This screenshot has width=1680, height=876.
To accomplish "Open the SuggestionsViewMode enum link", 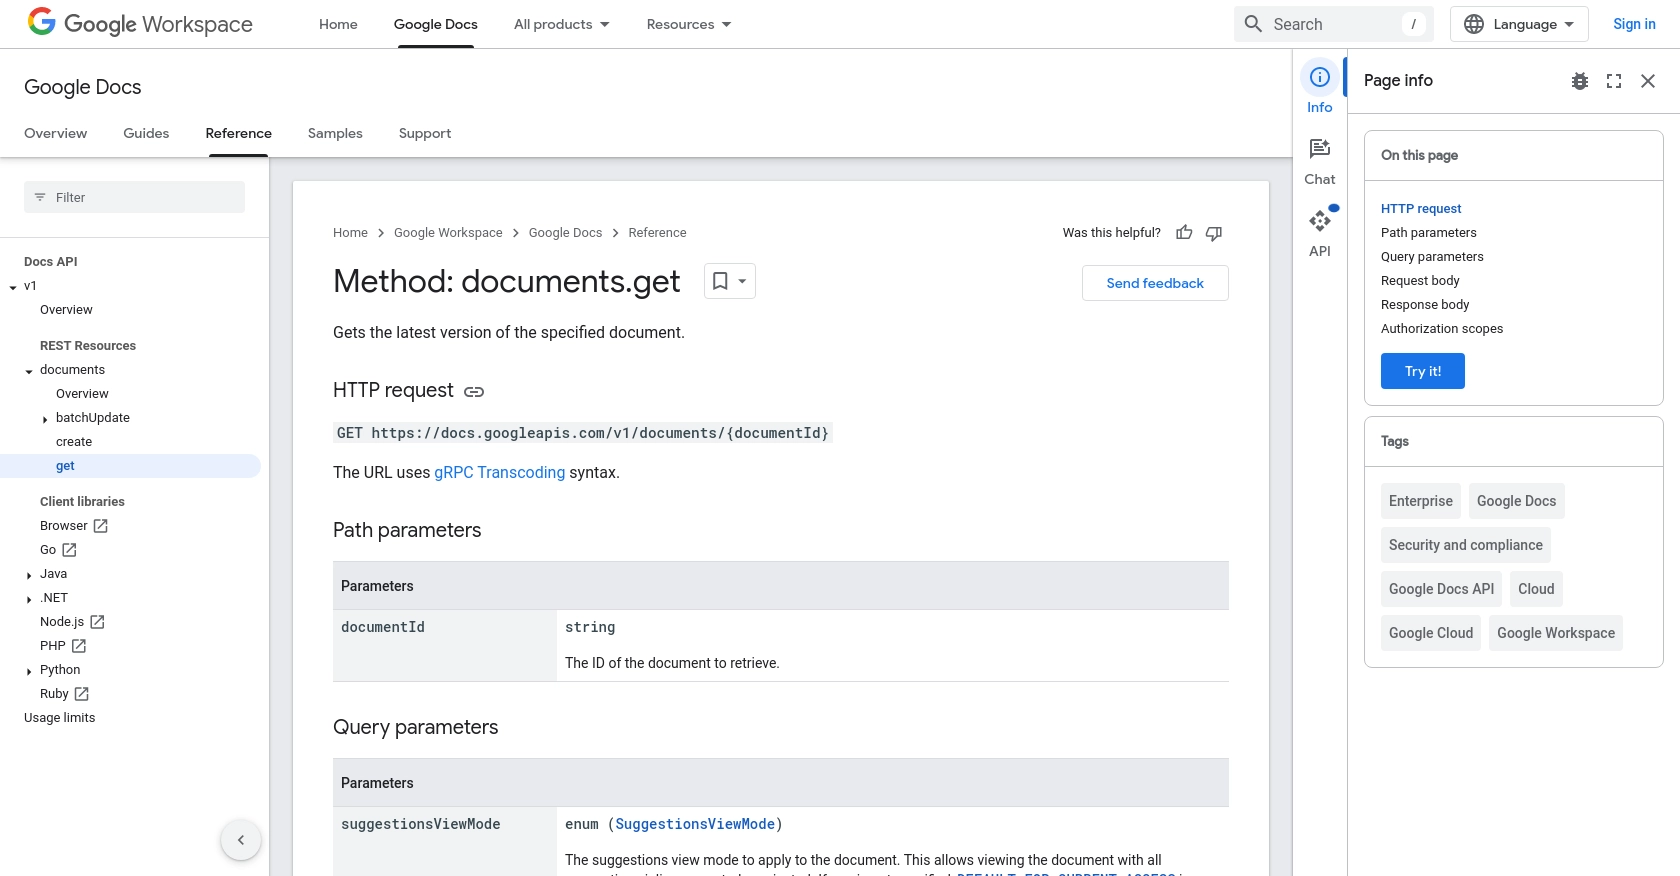I will (695, 824).
